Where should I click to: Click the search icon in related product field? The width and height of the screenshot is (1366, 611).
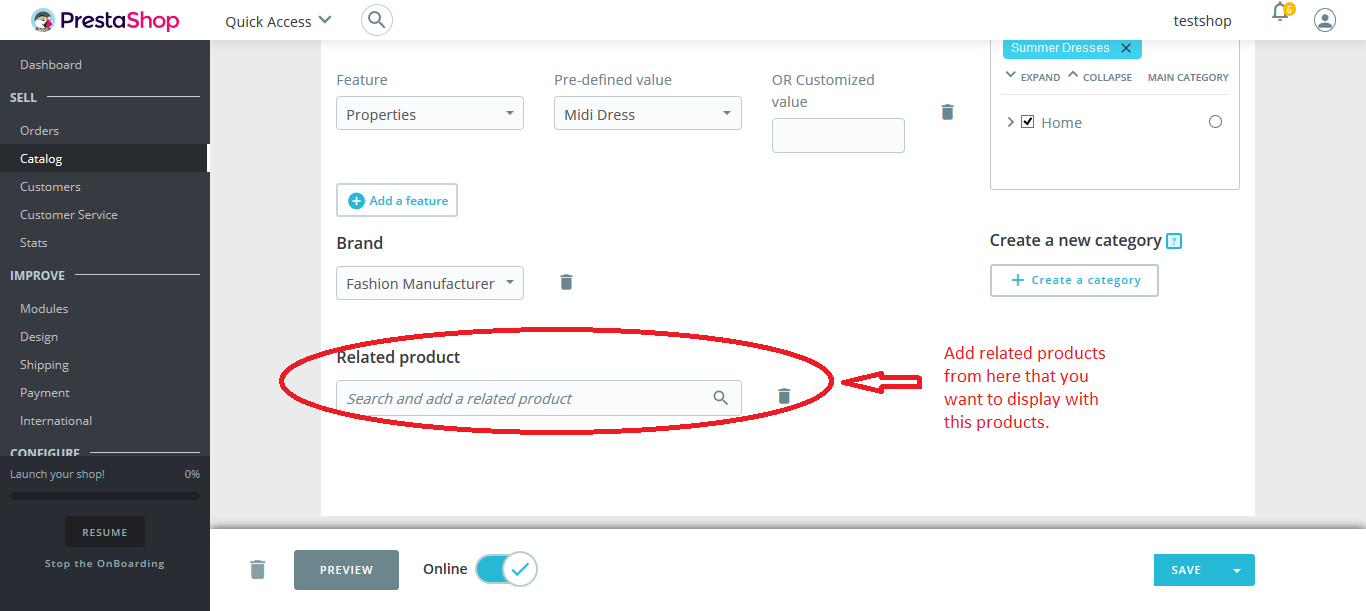click(x=720, y=398)
